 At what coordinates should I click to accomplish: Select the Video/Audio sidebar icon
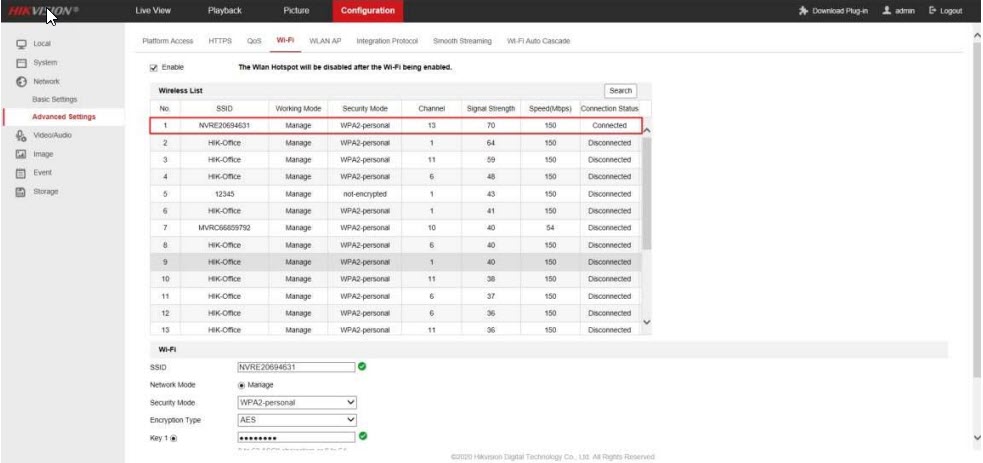pyautogui.click(x=21, y=135)
